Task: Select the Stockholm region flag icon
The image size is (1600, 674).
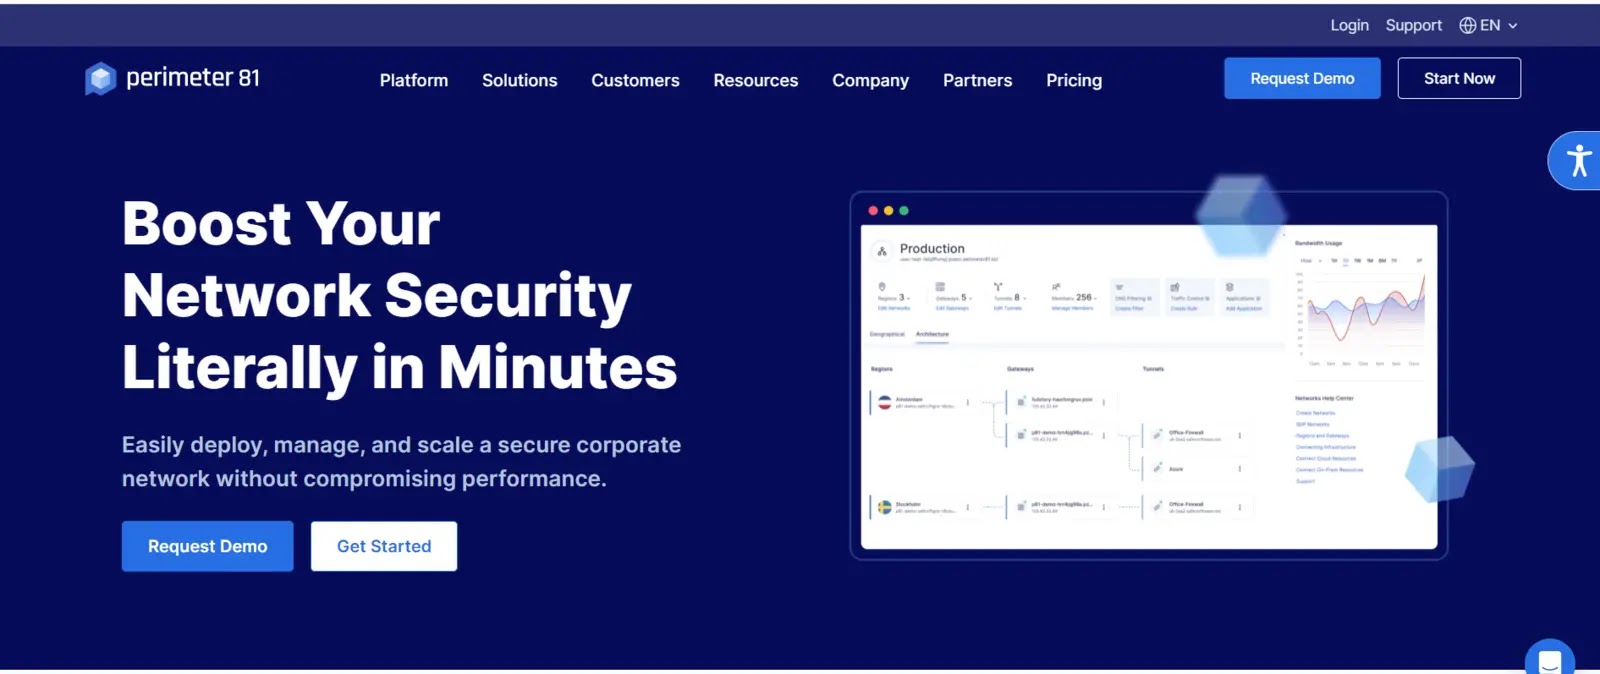Action: [884, 507]
